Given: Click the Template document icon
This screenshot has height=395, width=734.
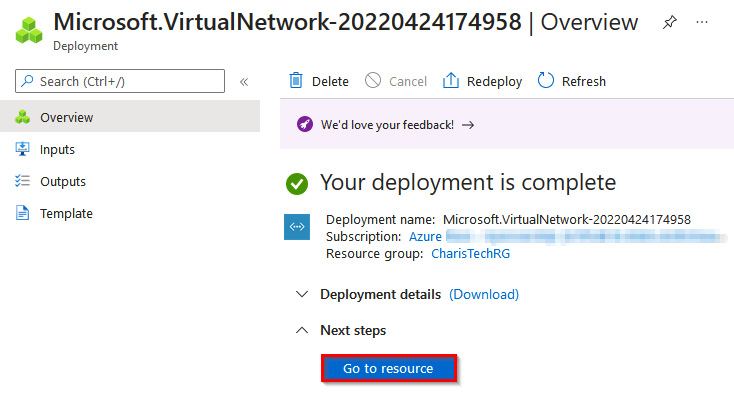Looking at the screenshot, I should 22,213.
